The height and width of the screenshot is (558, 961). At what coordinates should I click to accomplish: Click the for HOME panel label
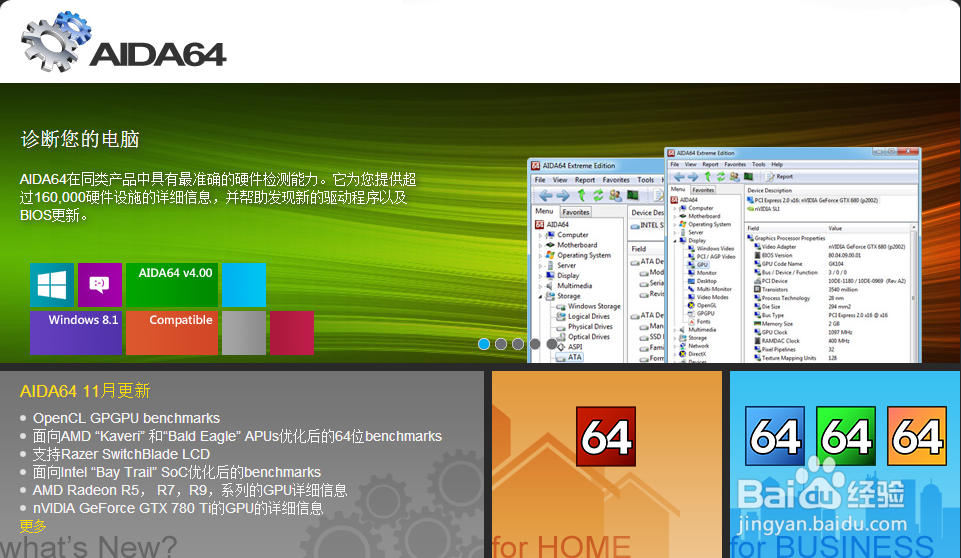pos(561,546)
